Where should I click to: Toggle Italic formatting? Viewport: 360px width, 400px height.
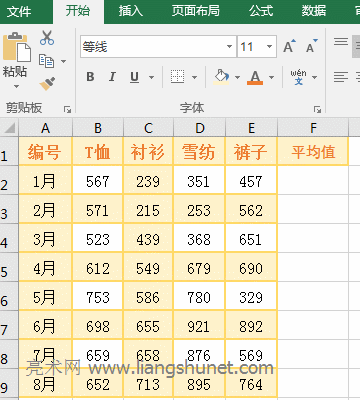coord(112,77)
